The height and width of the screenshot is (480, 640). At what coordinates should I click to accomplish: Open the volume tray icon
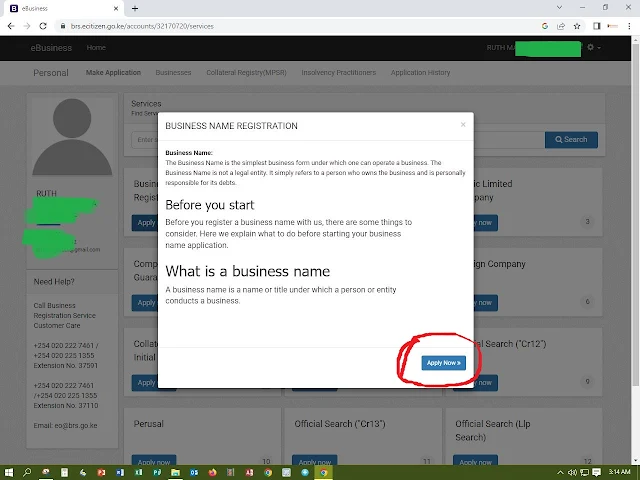click(572, 473)
